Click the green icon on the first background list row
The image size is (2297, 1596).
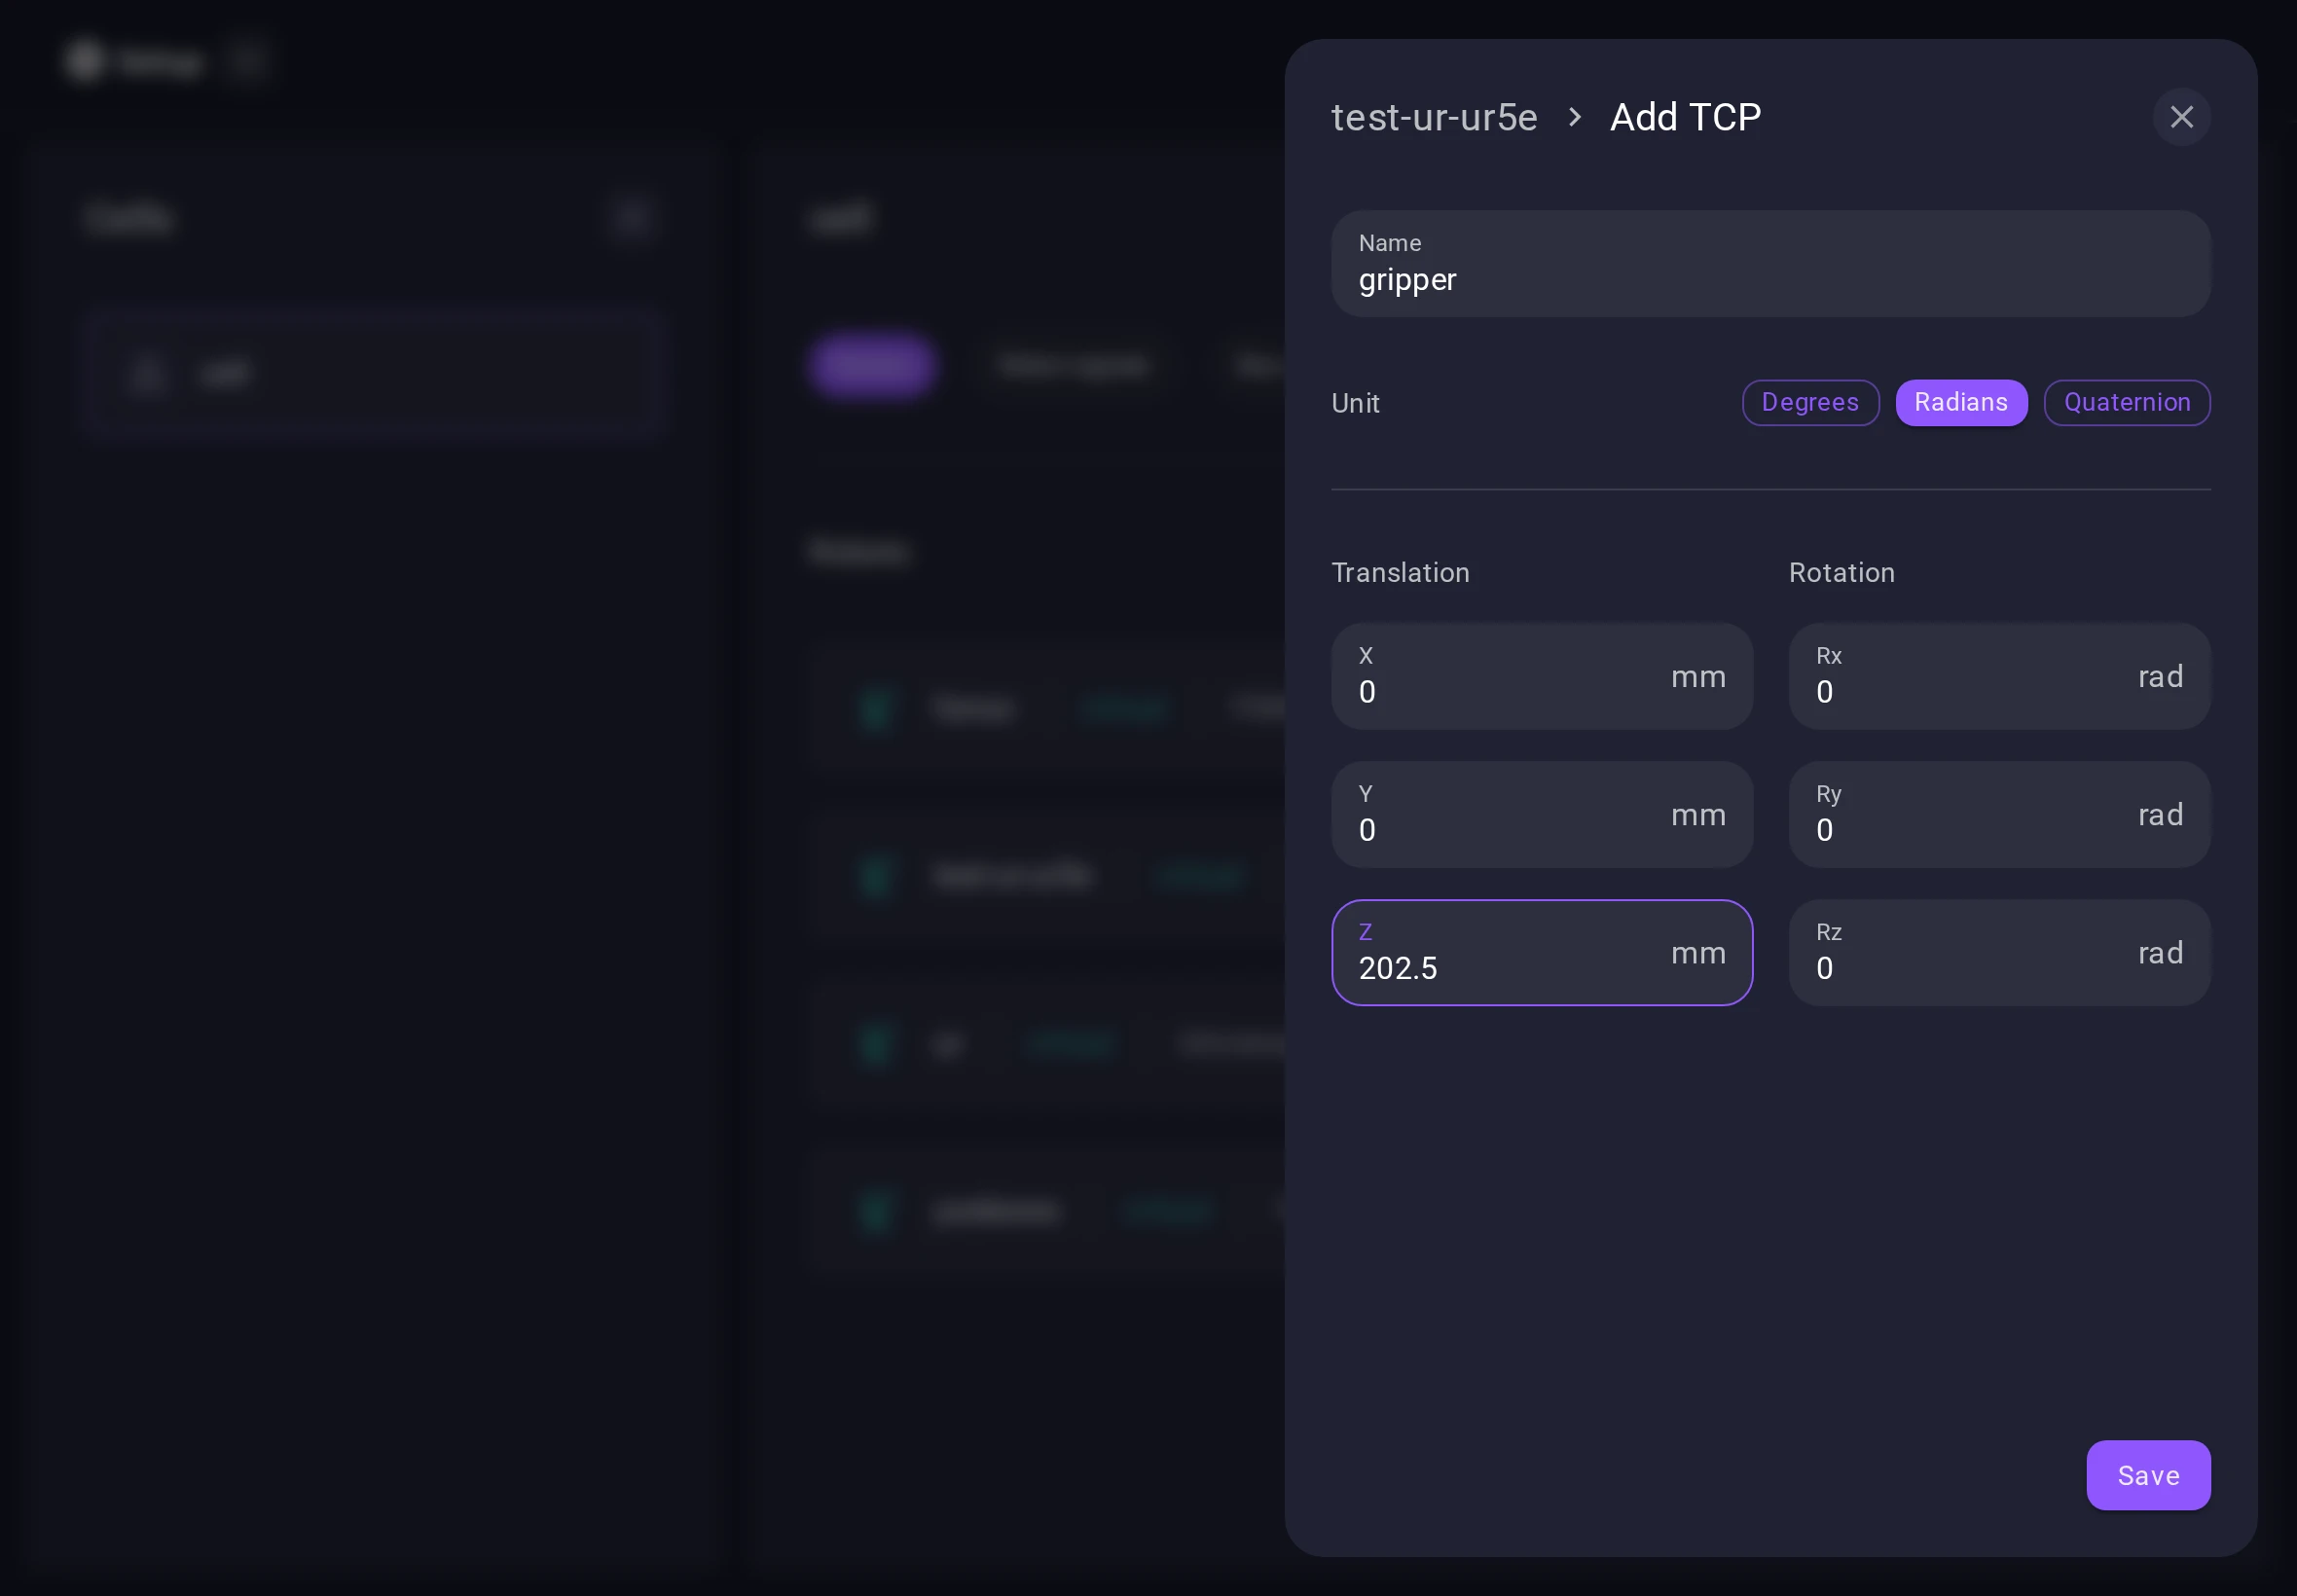pyautogui.click(x=874, y=708)
